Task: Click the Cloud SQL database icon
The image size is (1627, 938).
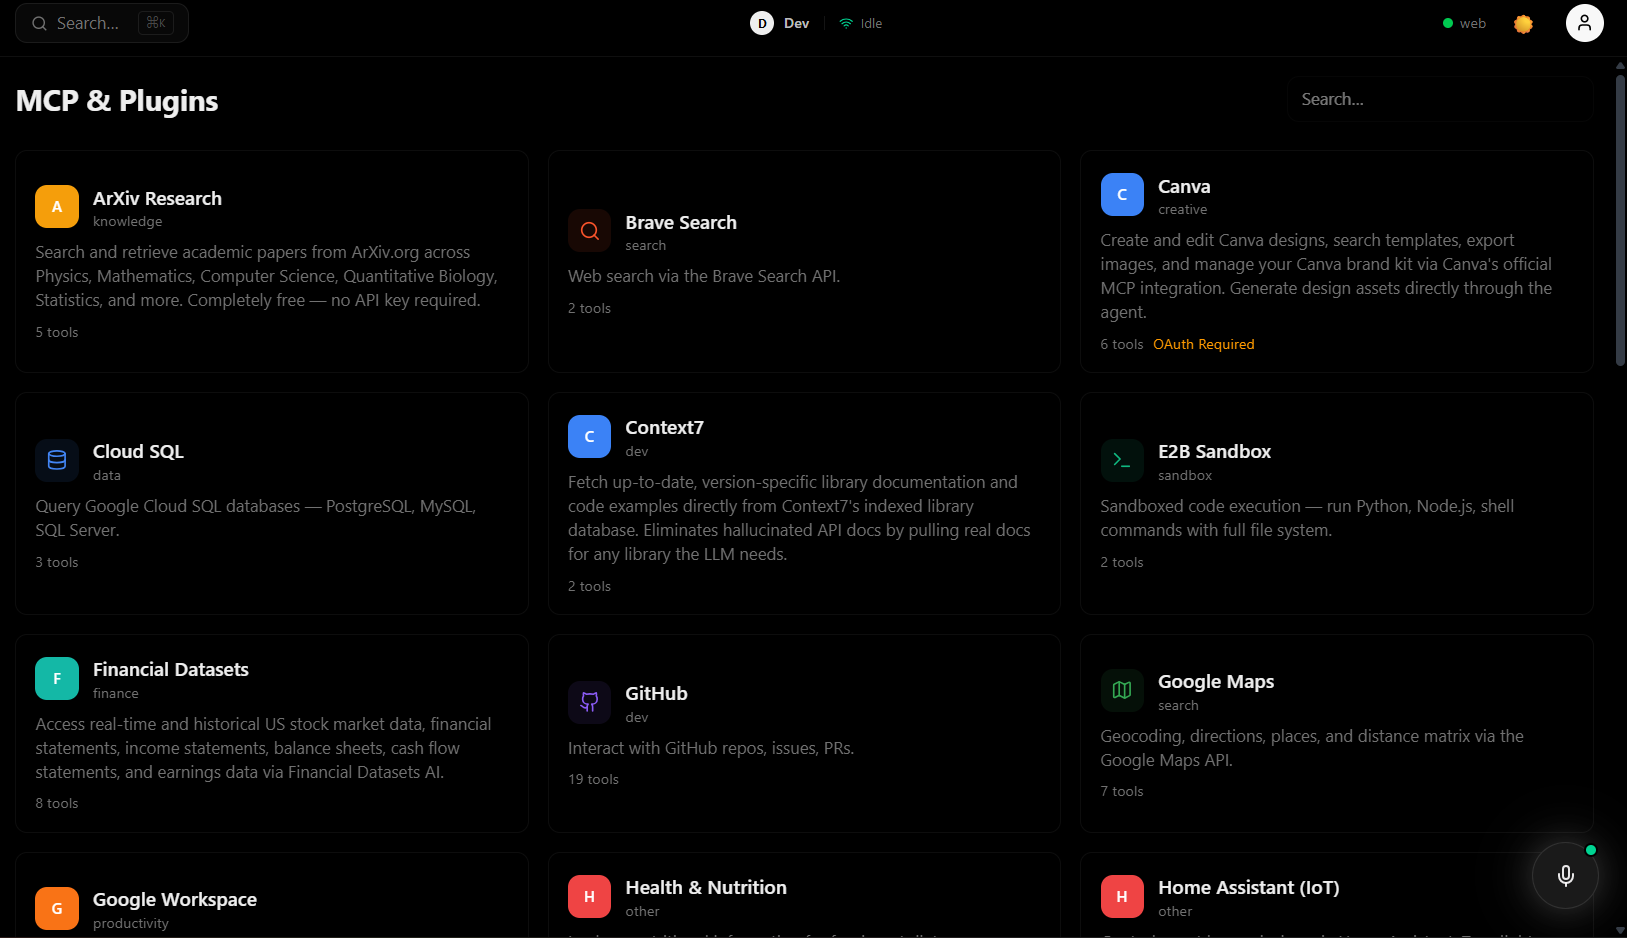Action: [57, 460]
